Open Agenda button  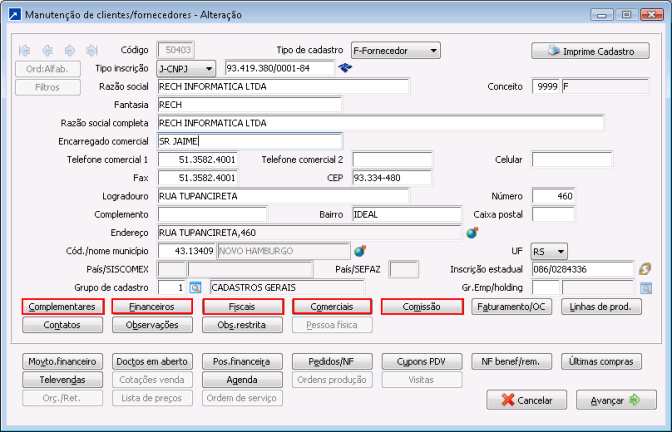pos(243,380)
